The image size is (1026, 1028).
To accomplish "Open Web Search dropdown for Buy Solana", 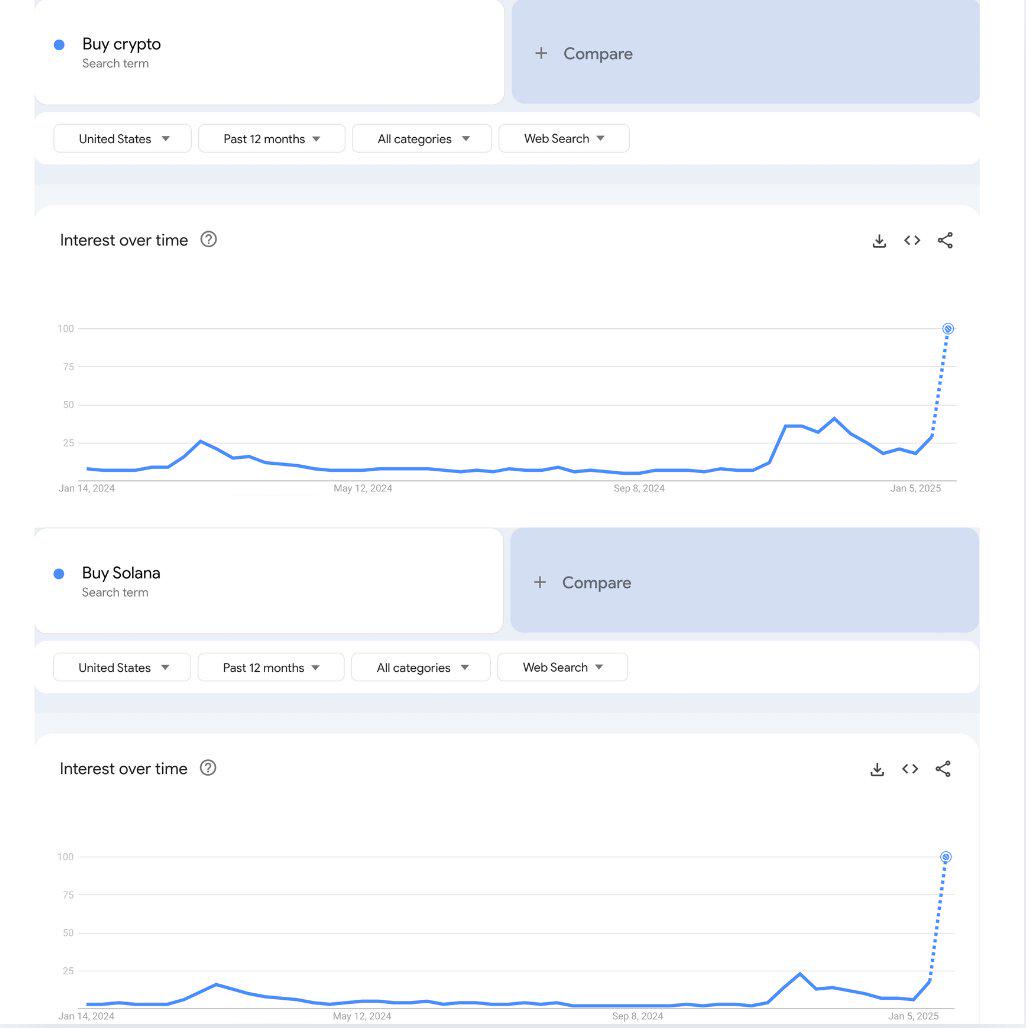I will (x=562, y=667).
